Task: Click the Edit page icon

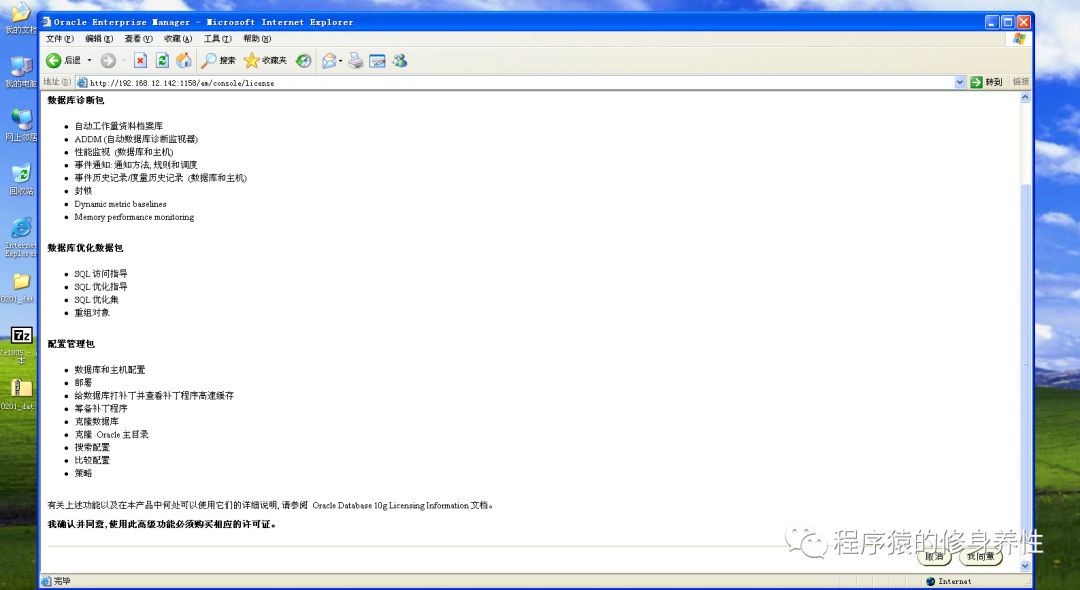Action: click(377, 60)
